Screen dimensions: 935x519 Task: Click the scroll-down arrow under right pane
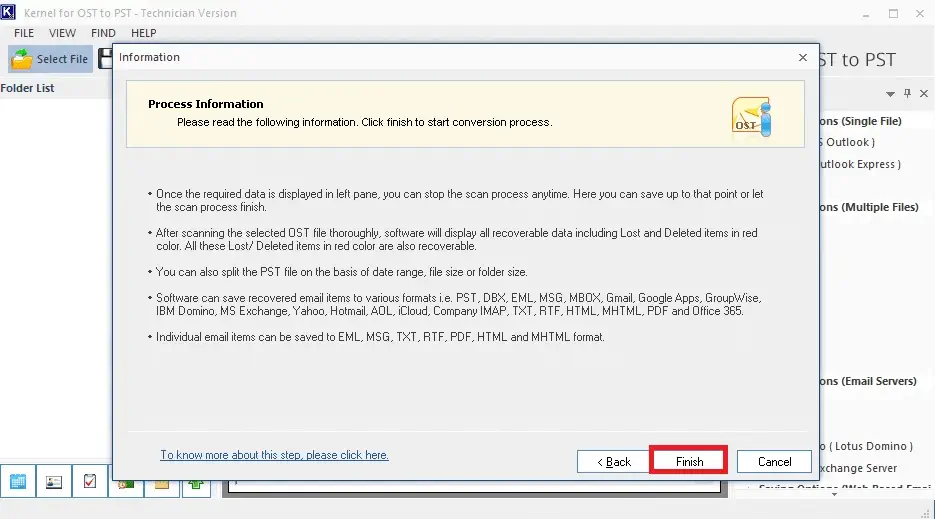[x=834, y=495]
